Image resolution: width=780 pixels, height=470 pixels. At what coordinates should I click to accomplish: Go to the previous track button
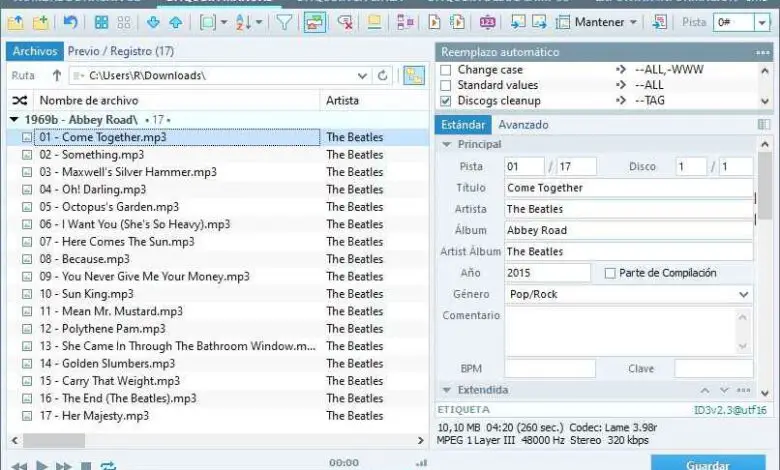(x=19, y=466)
